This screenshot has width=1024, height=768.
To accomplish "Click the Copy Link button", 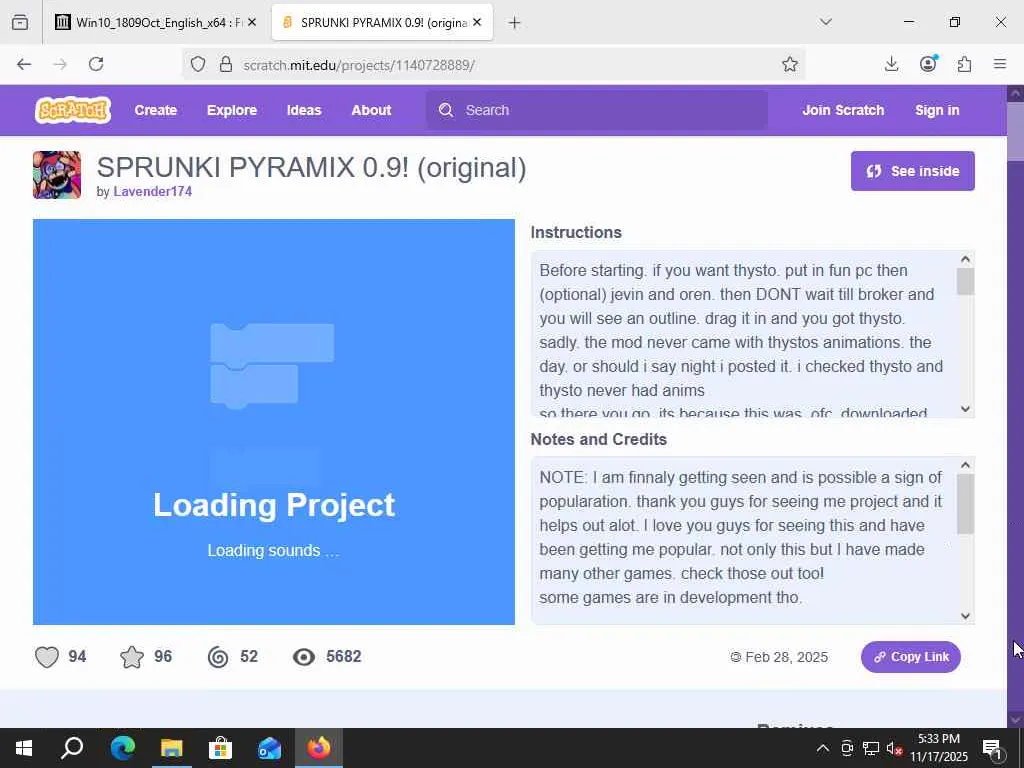I will pyautogui.click(x=910, y=657).
